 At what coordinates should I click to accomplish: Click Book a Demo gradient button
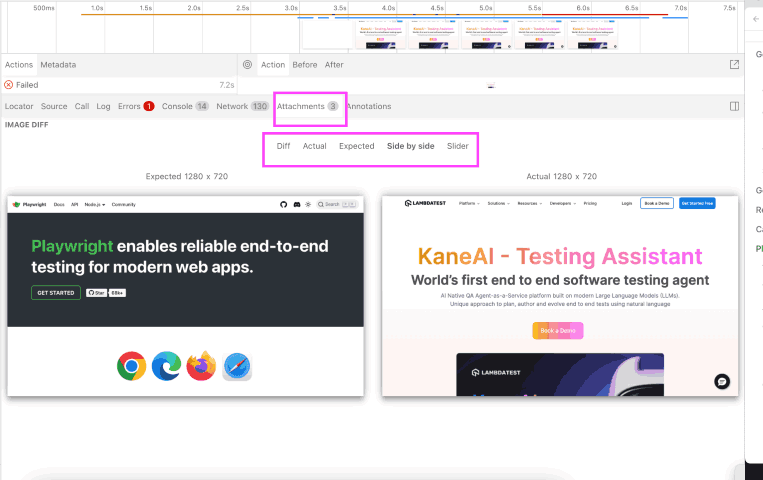coord(557,330)
